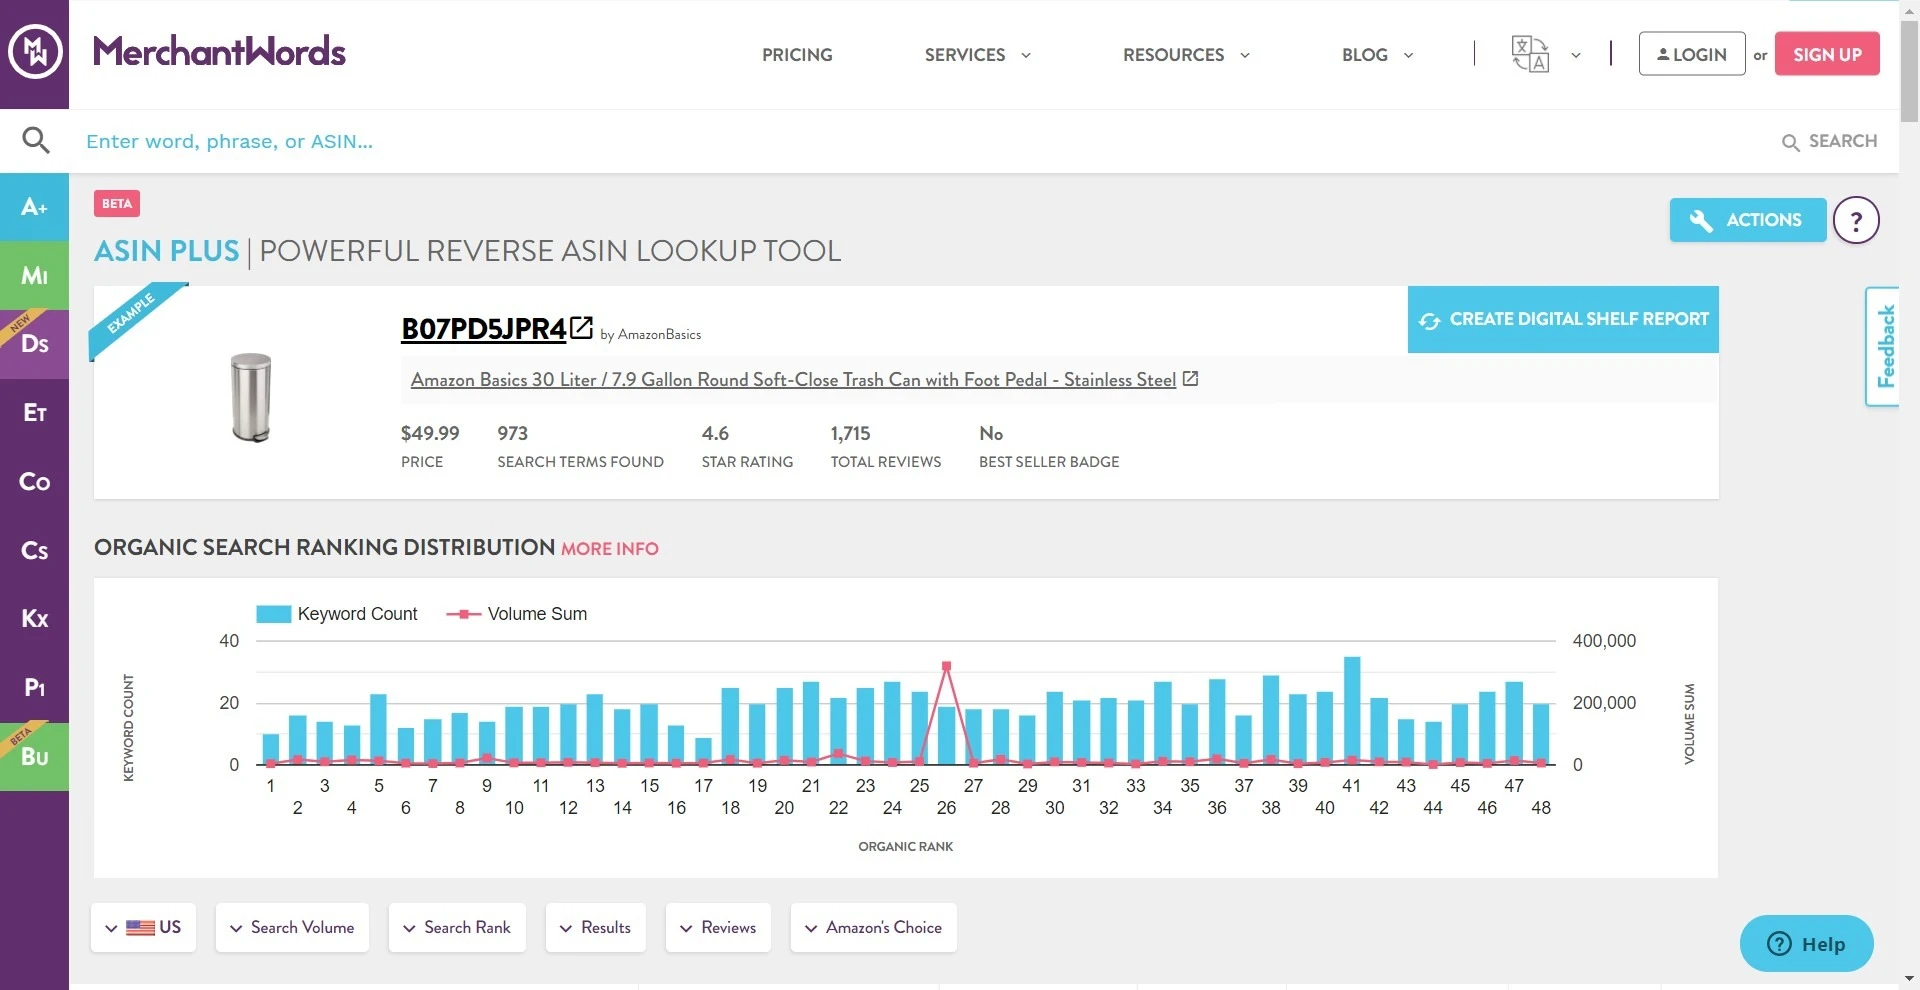This screenshot has width=1920, height=990.
Task: Click the $49.99 price value
Action: [430, 433]
